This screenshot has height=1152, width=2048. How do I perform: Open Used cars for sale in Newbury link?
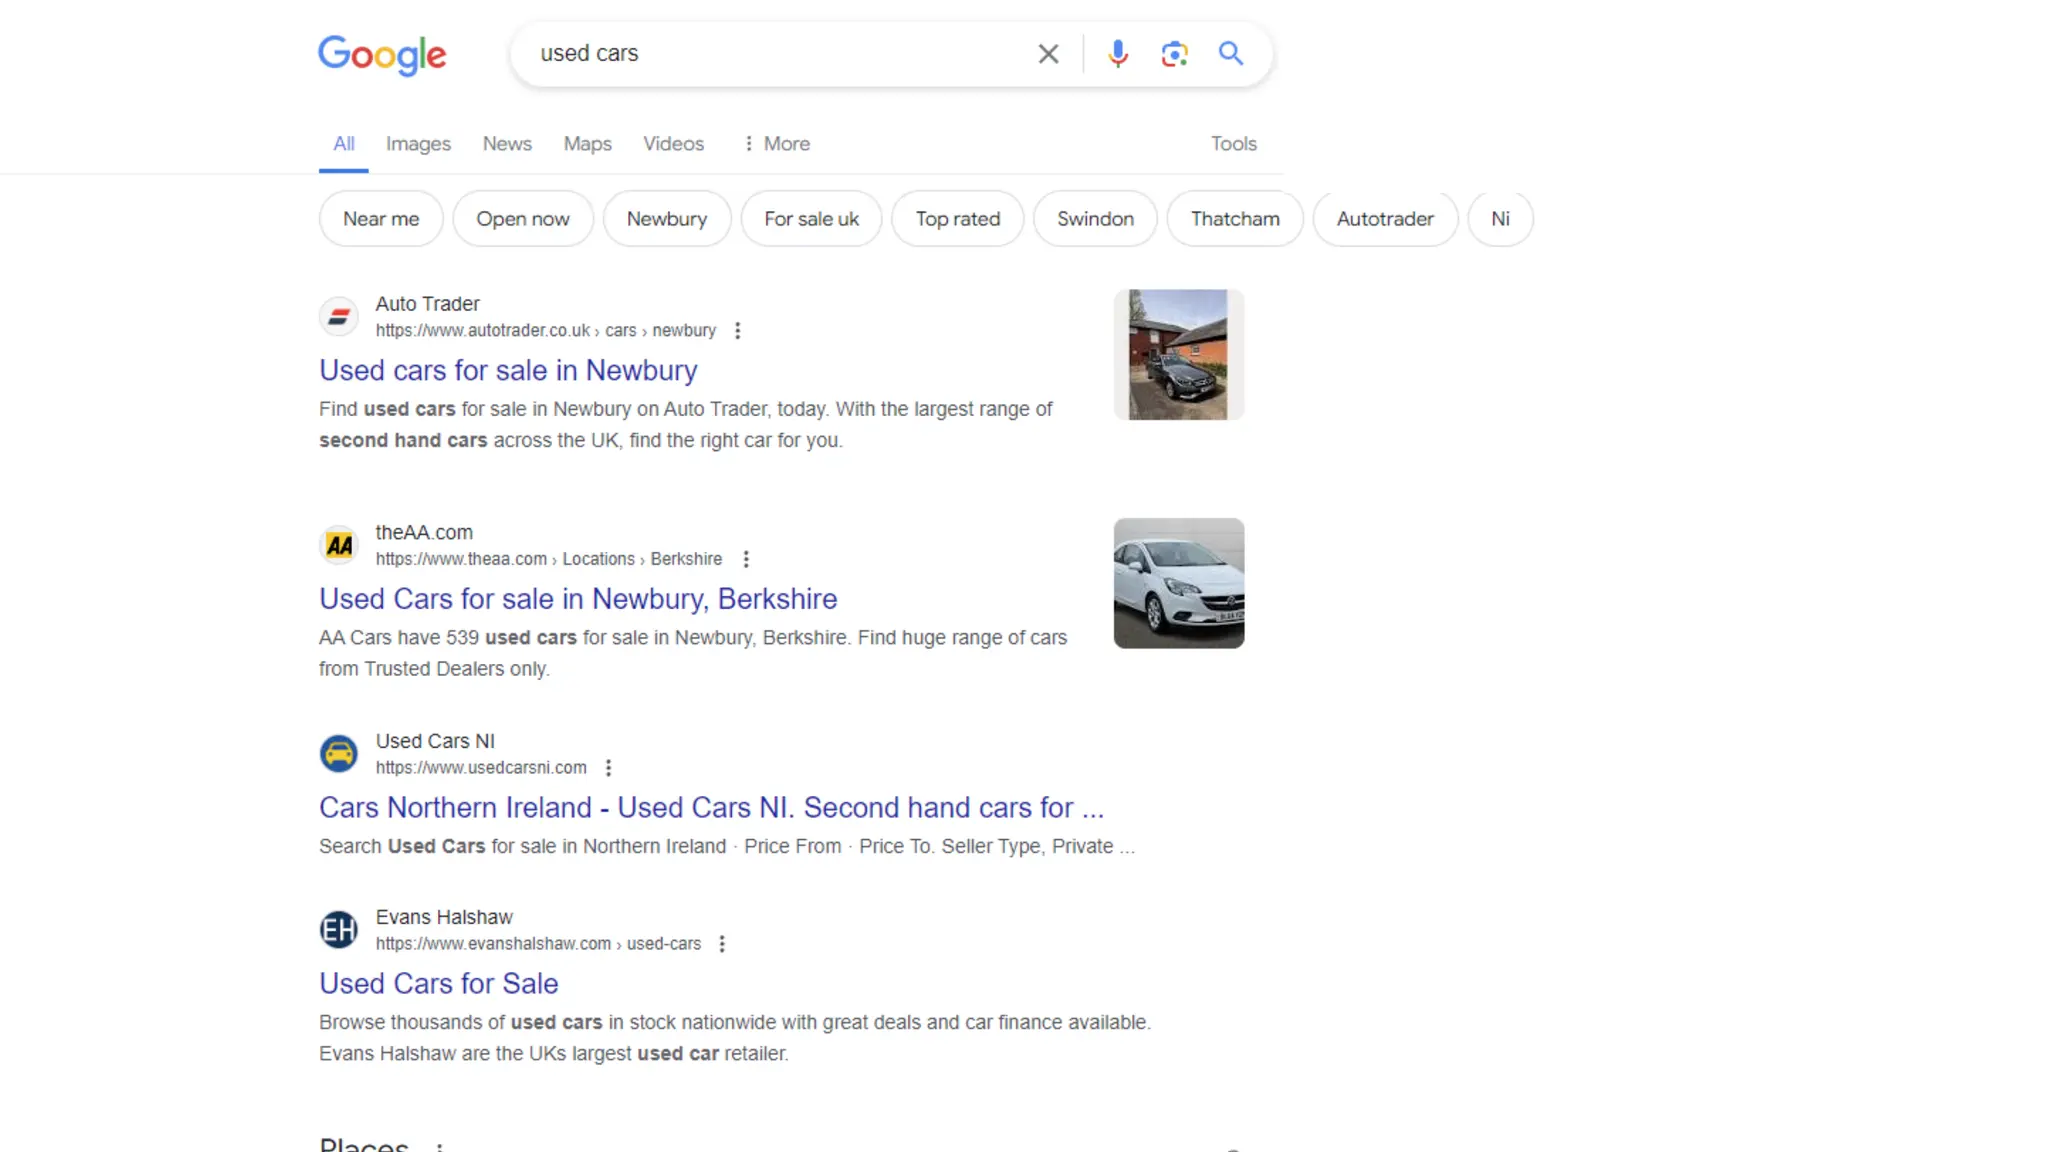click(x=508, y=371)
